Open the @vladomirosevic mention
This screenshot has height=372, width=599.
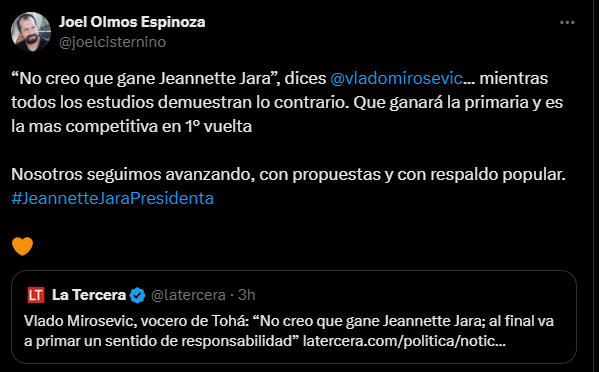click(x=396, y=78)
